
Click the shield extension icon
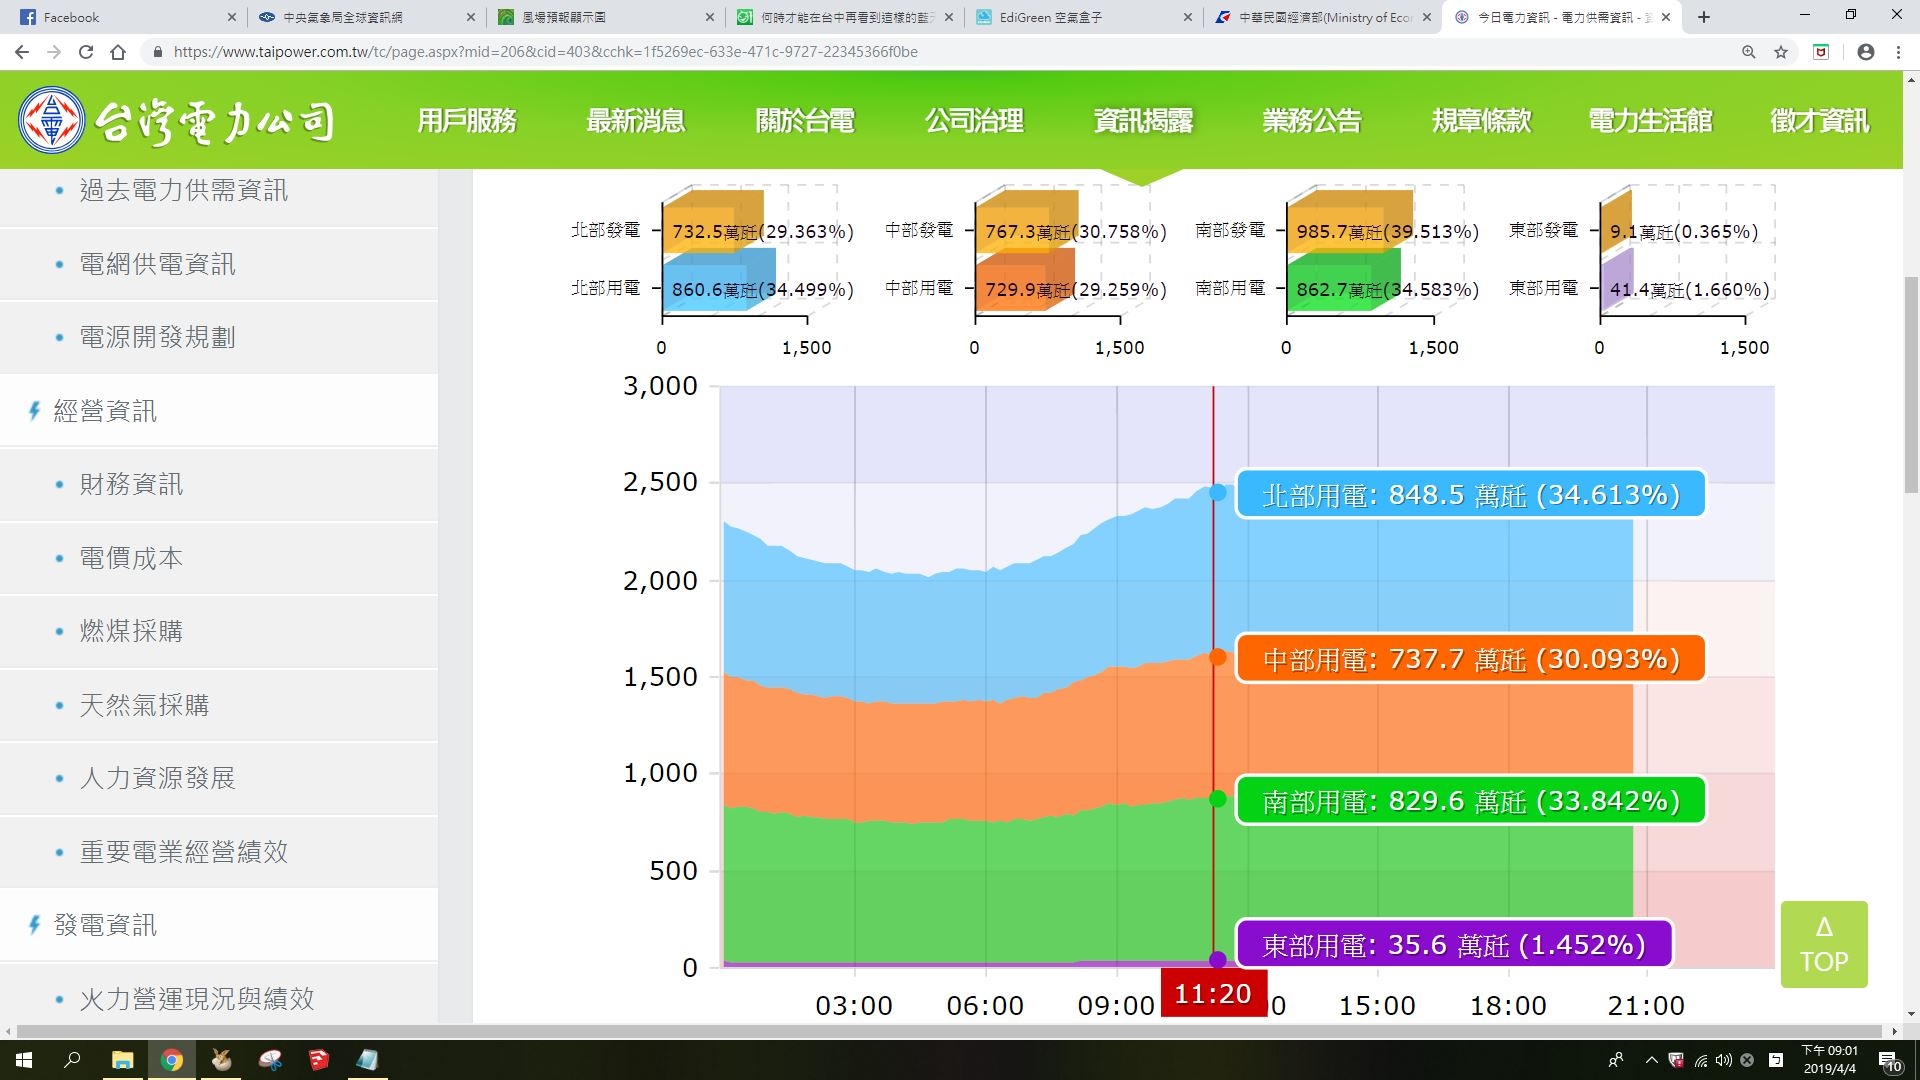1821,52
